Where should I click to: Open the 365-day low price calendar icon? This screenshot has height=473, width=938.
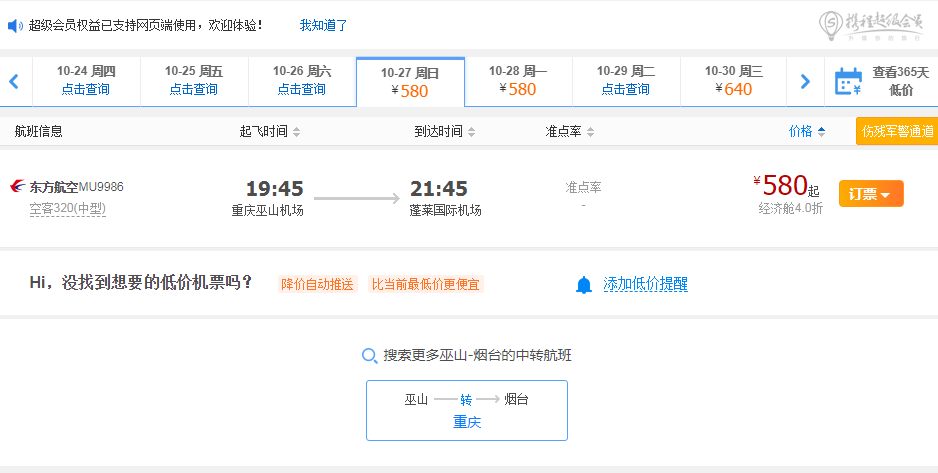tap(848, 81)
